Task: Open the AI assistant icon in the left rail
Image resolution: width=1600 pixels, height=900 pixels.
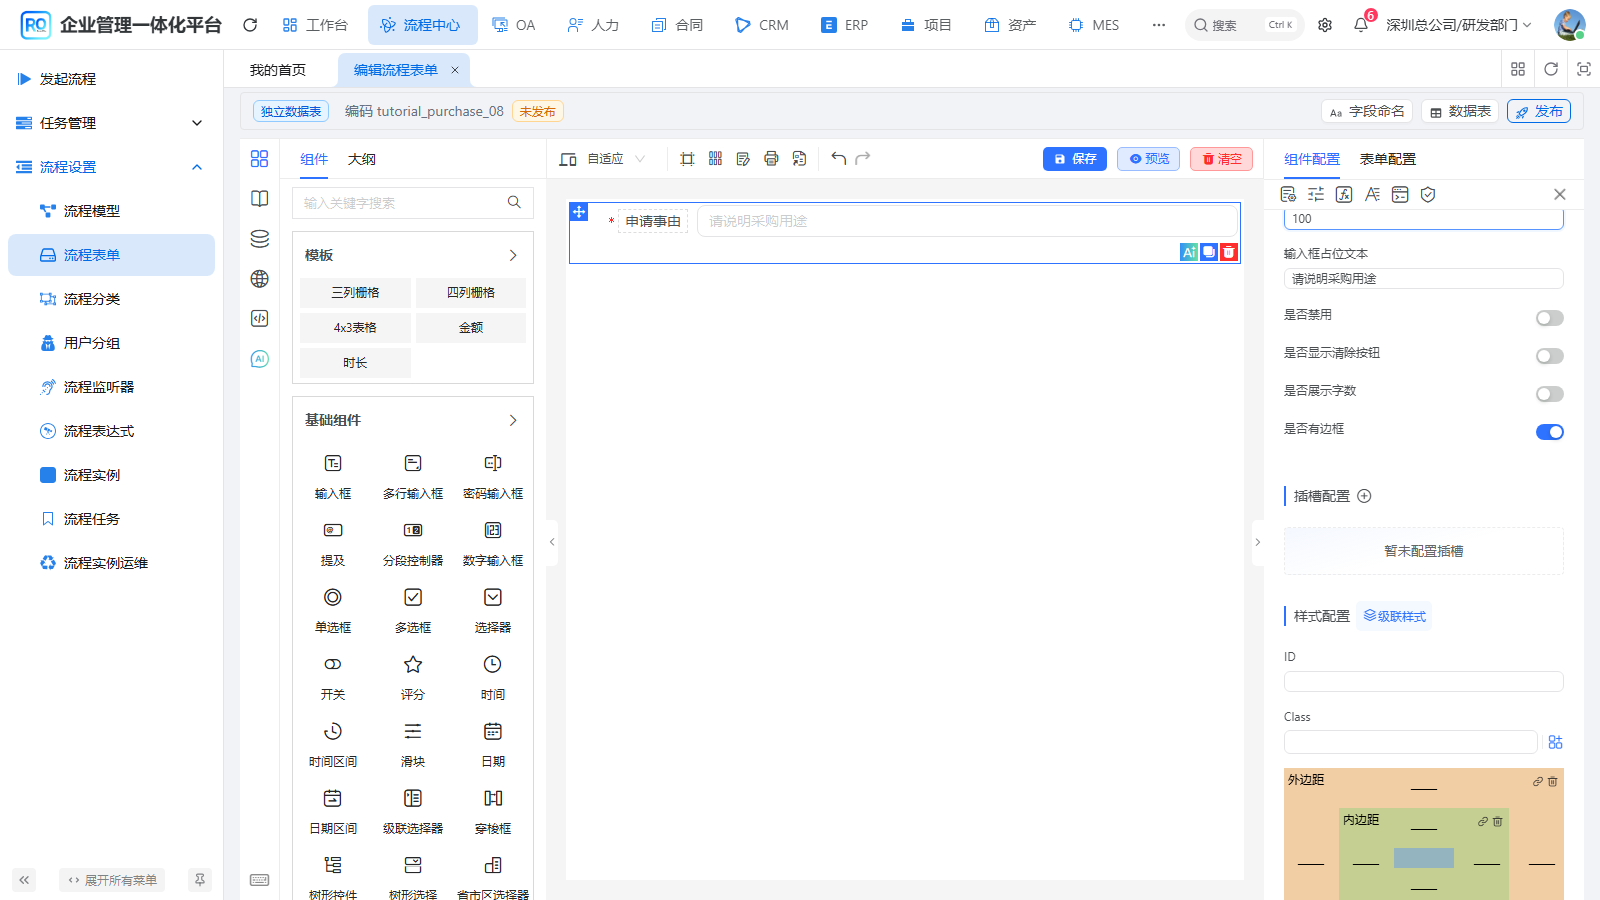Action: pos(260,358)
